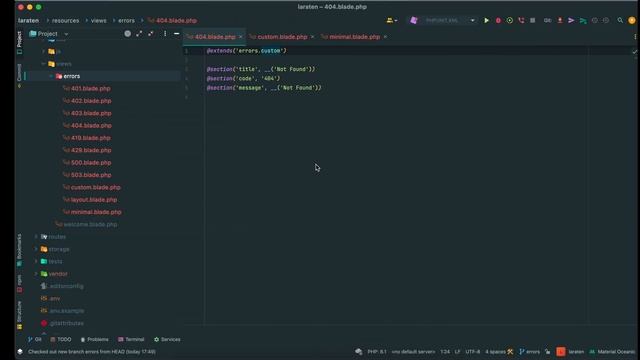Select opened file target icon in Project panel
Screen dimensions: 640x360
coord(128,34)
